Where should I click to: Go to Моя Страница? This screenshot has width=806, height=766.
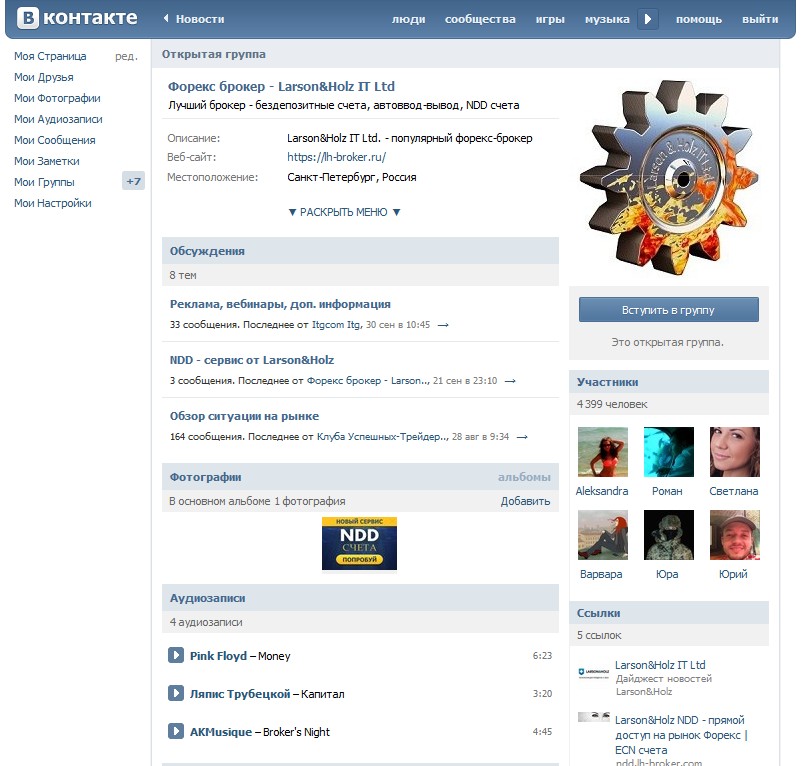[x=50, y=56]
